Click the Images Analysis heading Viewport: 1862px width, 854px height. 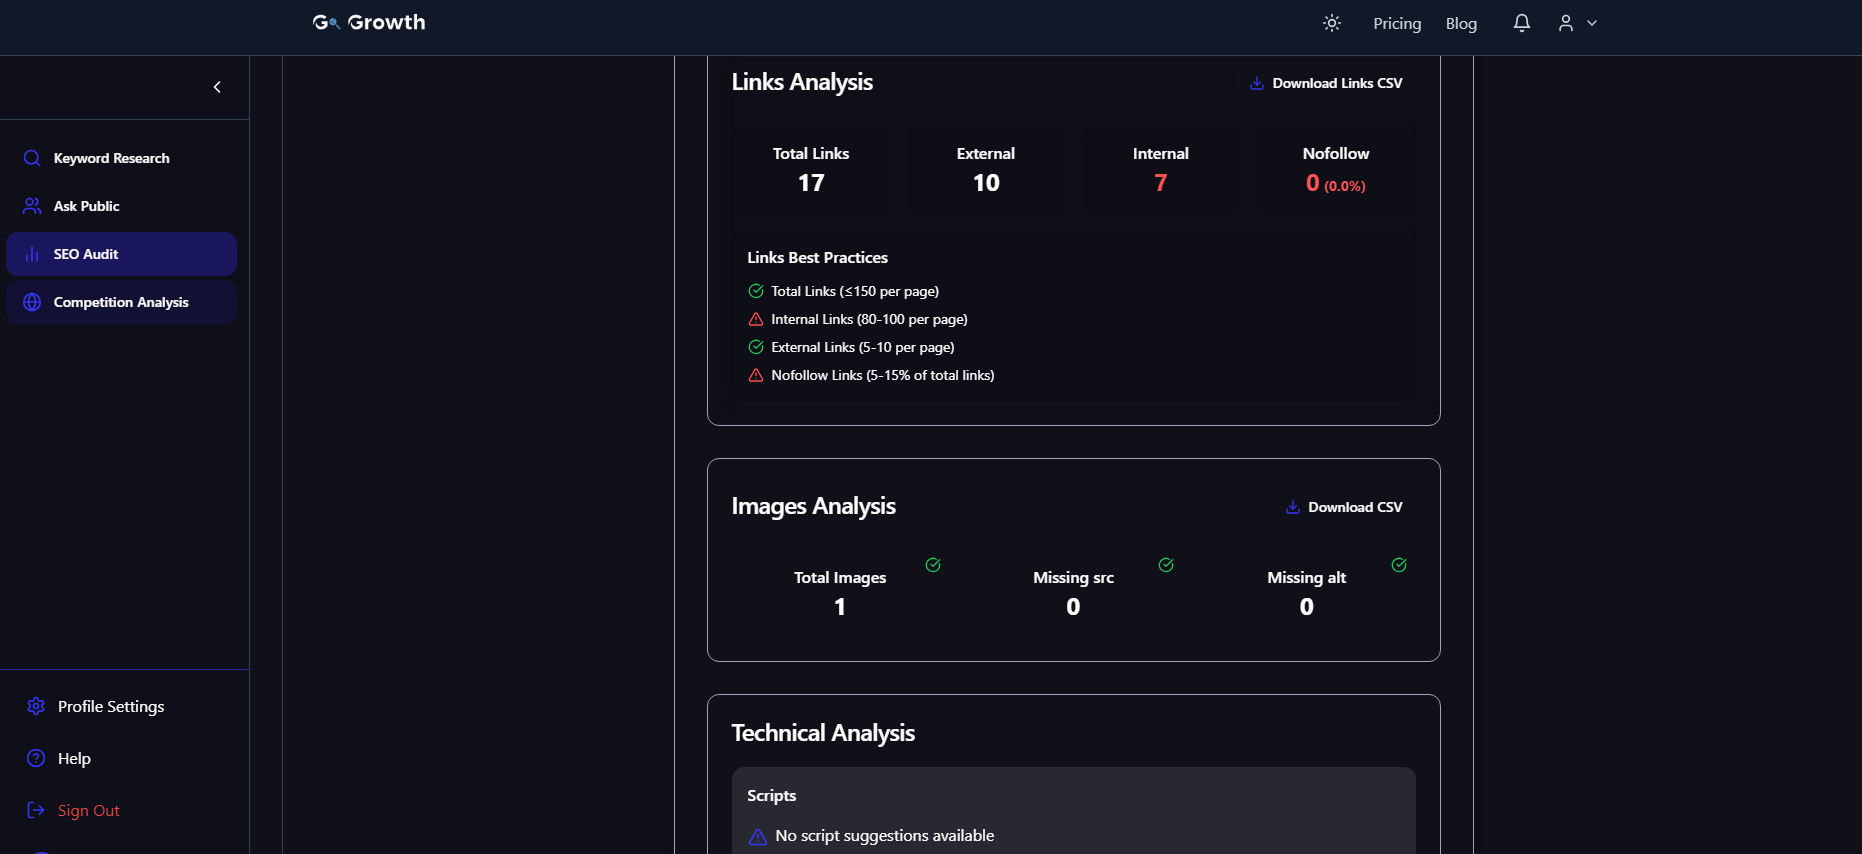coord(813,506)
